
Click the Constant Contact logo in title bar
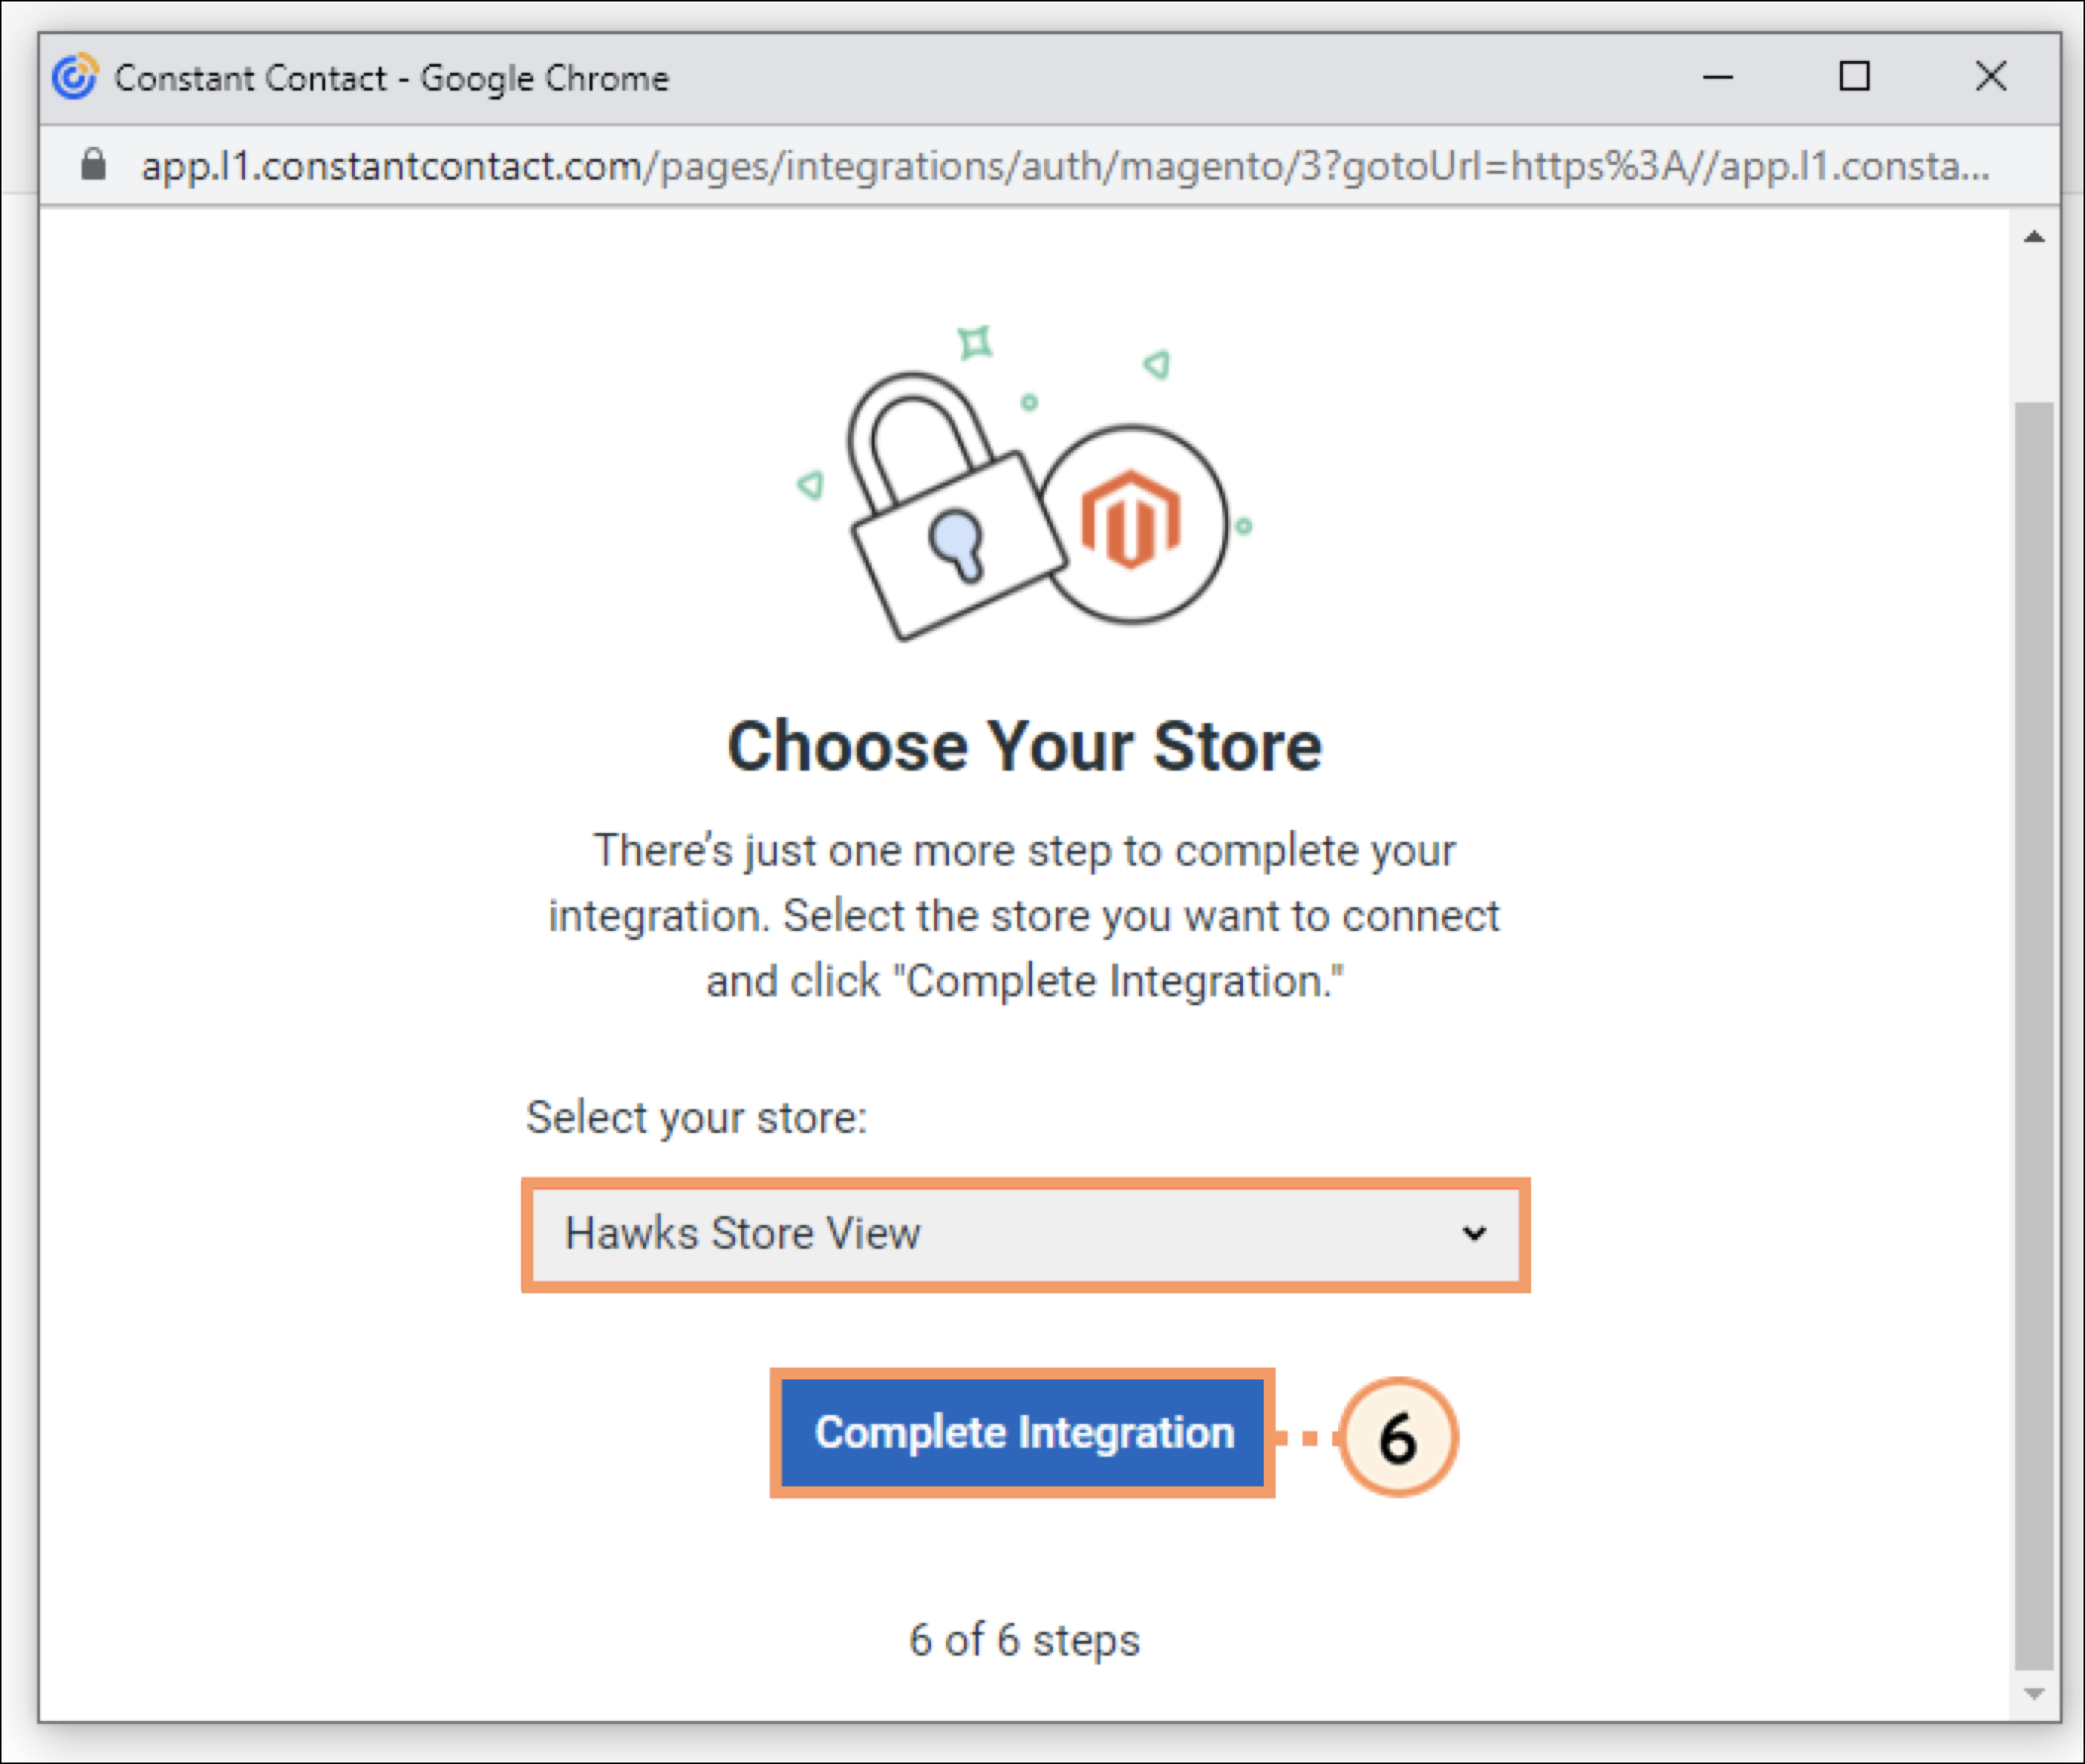(75, 77)
